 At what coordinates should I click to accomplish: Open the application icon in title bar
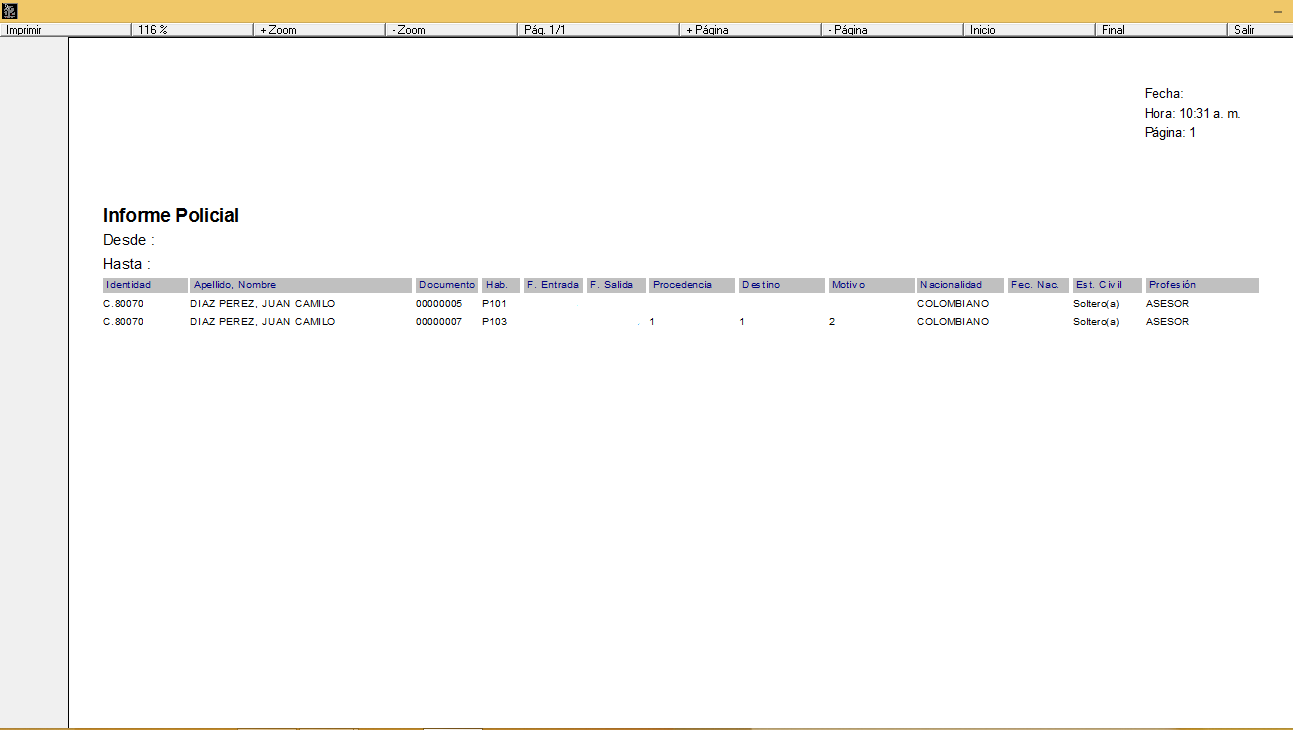click(10, 11)
